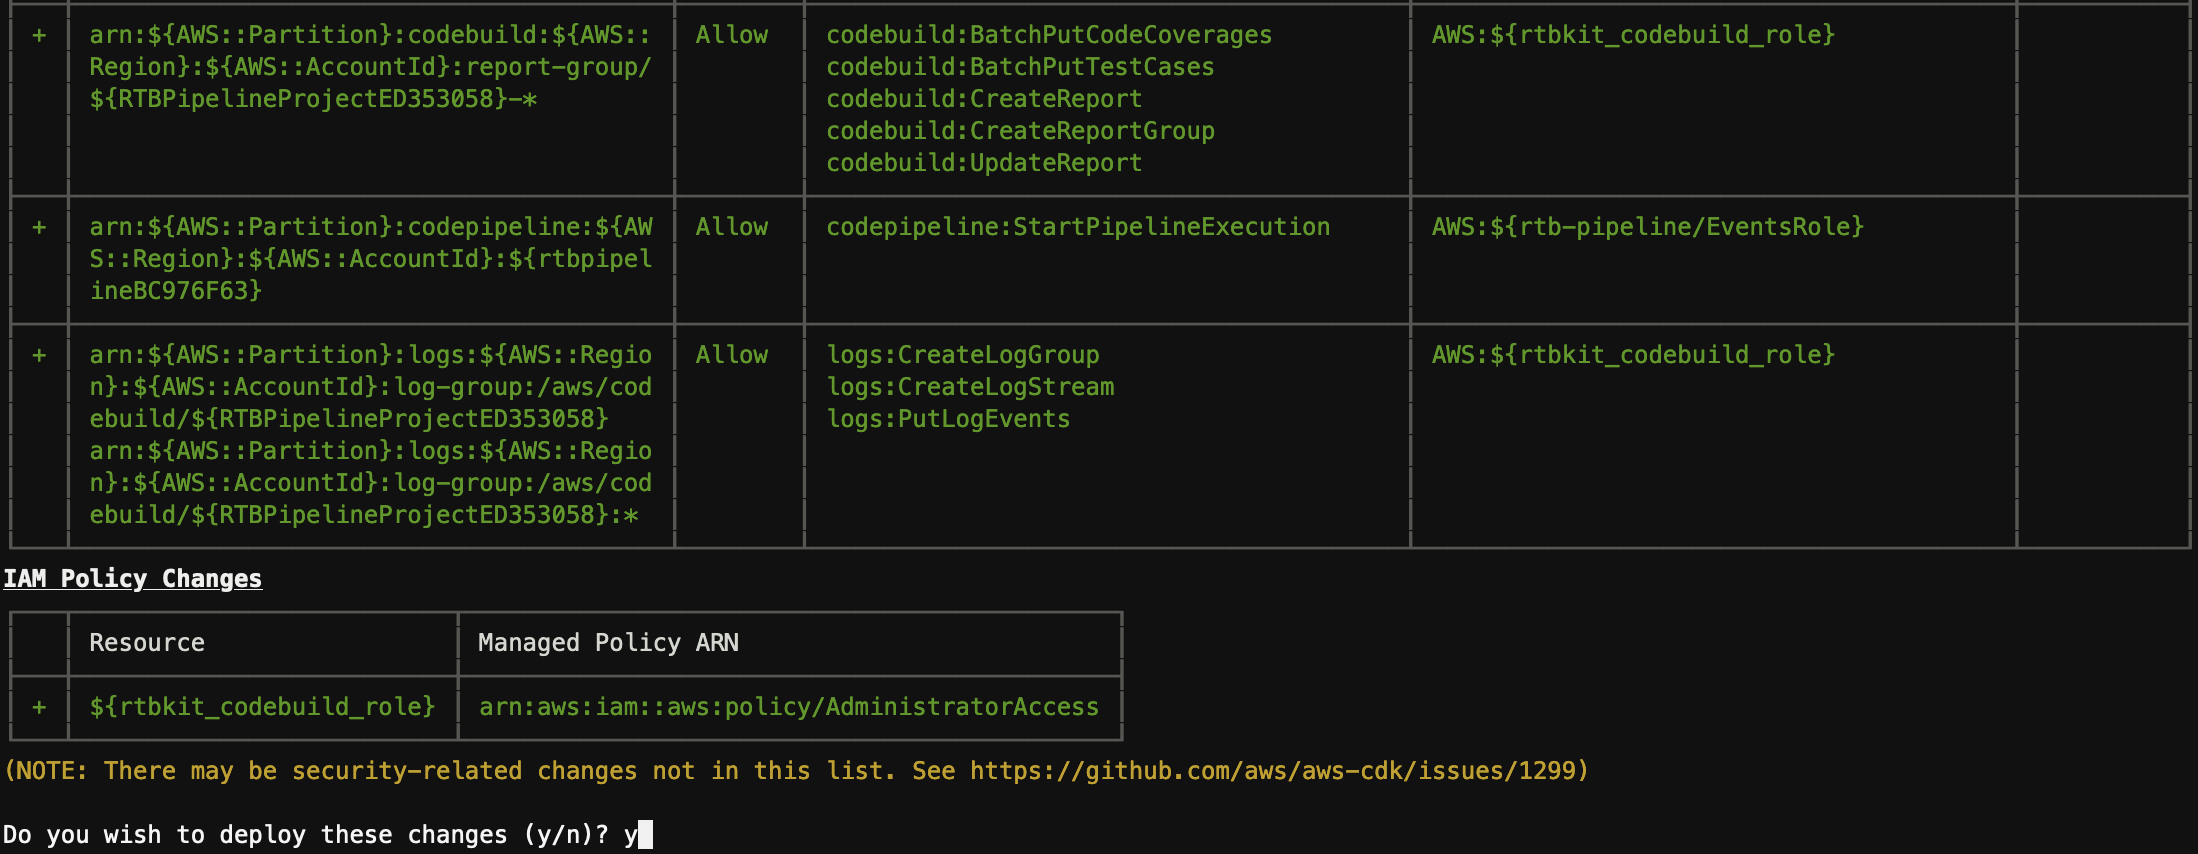Image resolution: width=2198 pixels, height=854 pixels.
Task: Click the plus sign in AdministratorAccess row
Action: (x=39, y=707)
